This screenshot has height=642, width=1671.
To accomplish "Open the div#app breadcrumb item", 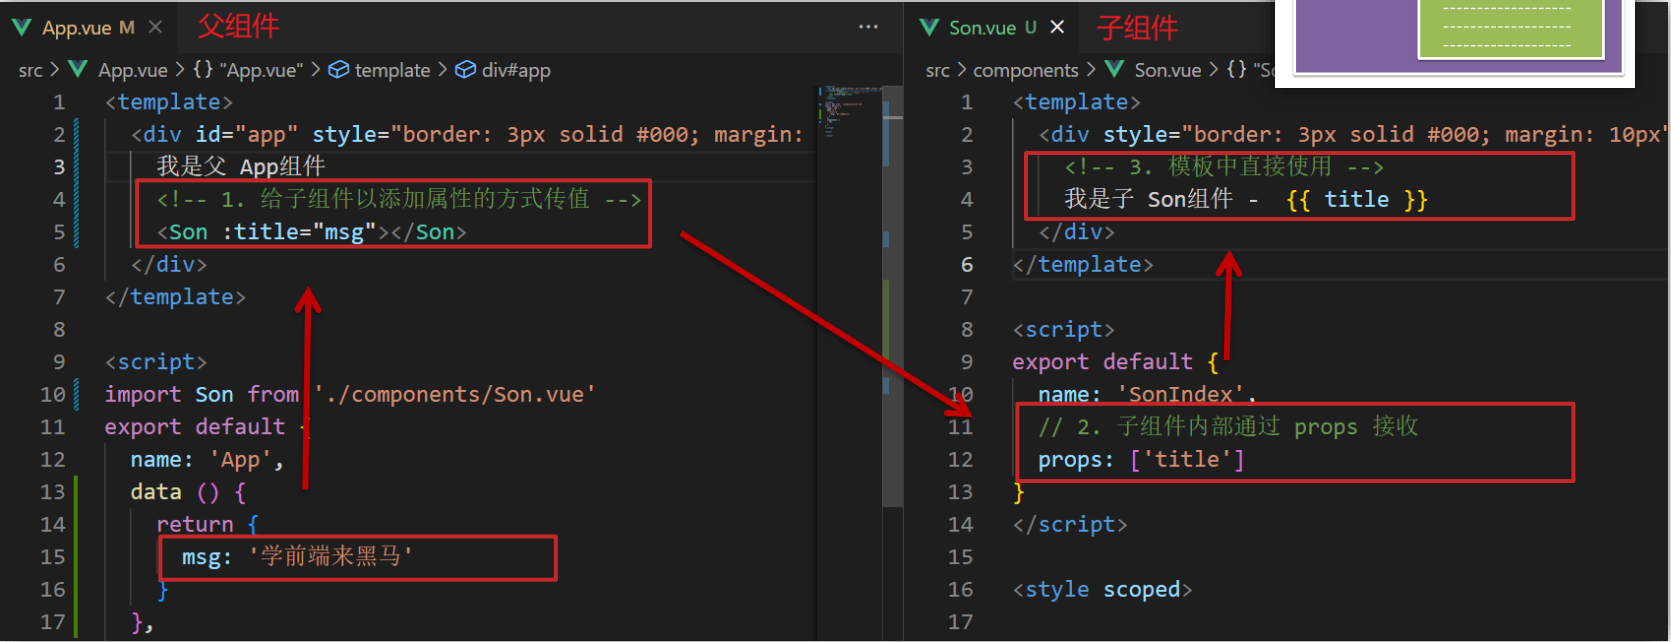I will click(x=503, y=70).
